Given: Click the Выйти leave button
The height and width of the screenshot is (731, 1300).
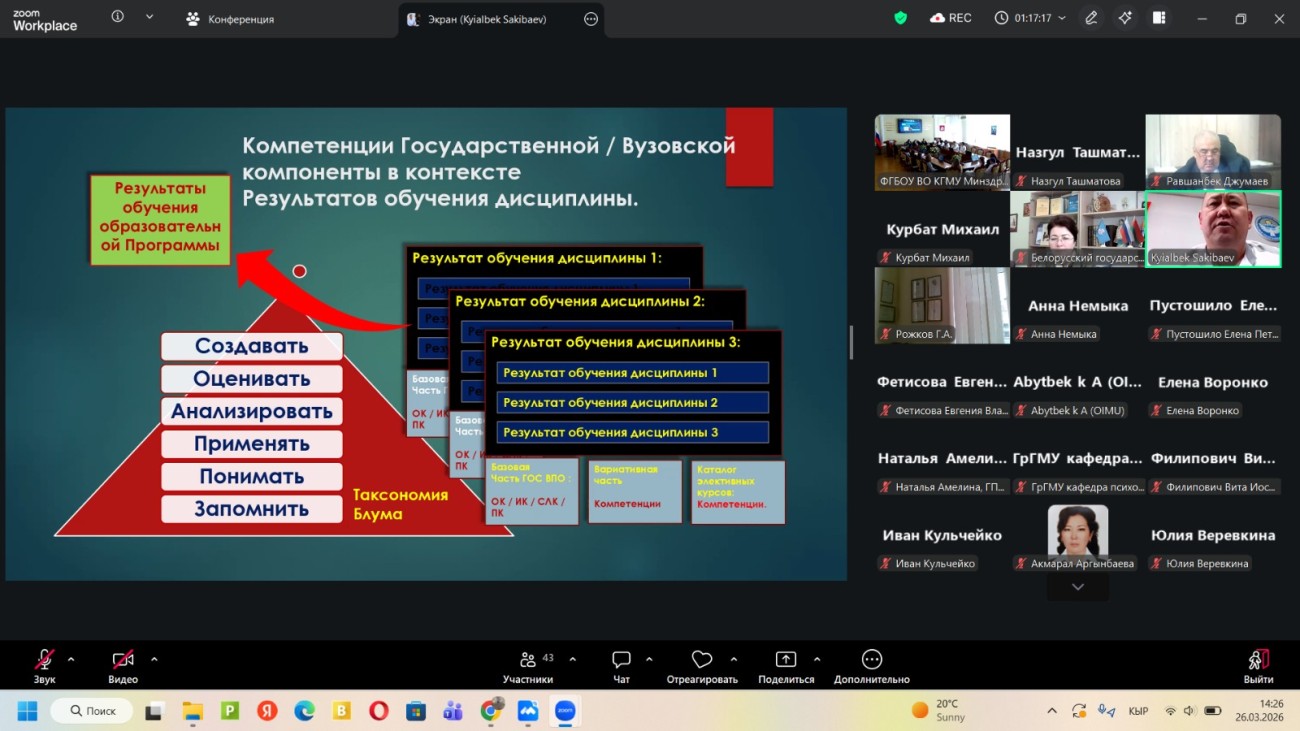Looking at the screenshot, I should click(1258, 660).
